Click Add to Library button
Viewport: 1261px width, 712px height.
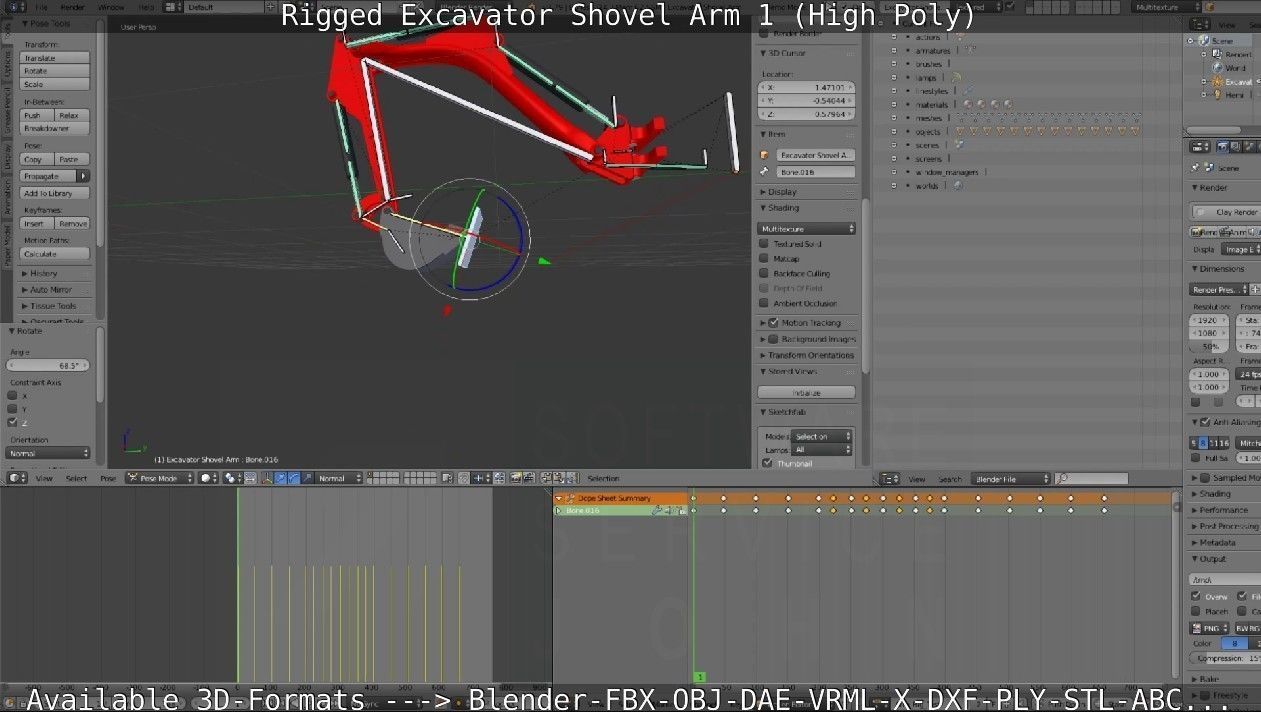tap(55, 193)
